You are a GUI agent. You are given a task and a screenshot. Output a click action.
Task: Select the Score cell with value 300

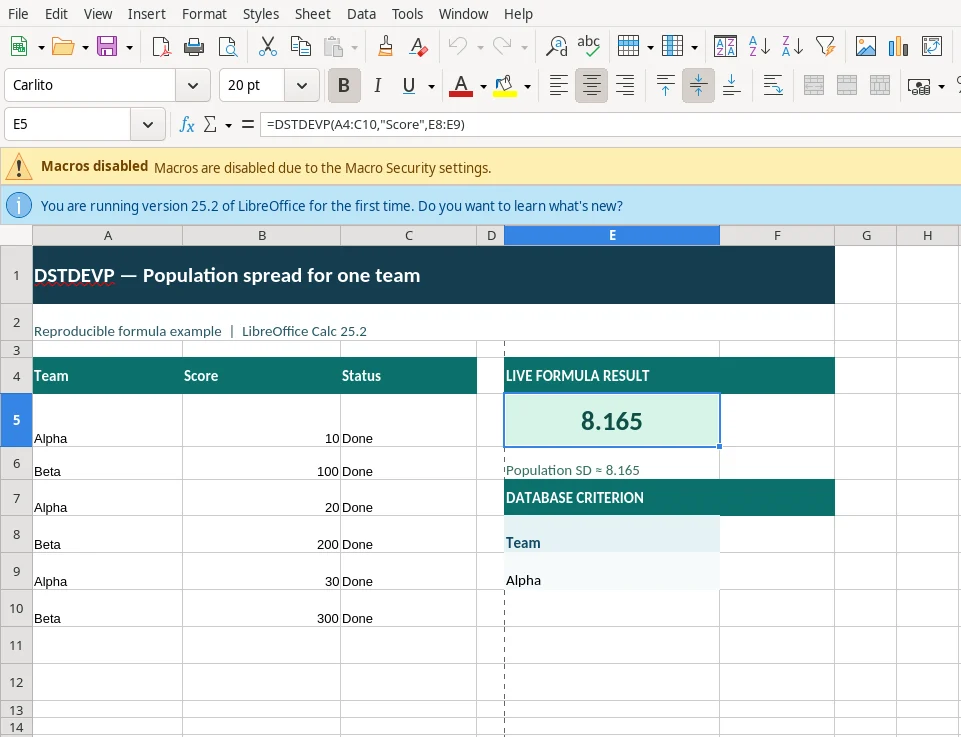[262, 608]
